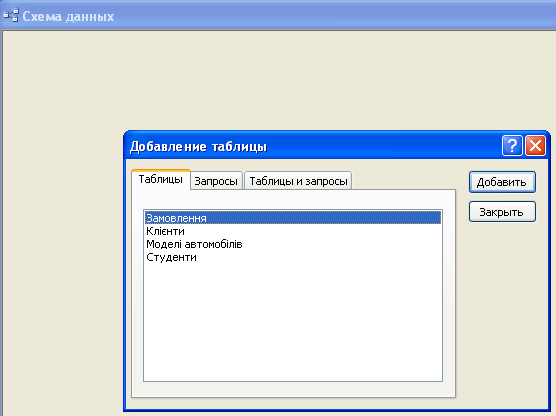Close the Добавление таблицы dialog

click(535, 145)
